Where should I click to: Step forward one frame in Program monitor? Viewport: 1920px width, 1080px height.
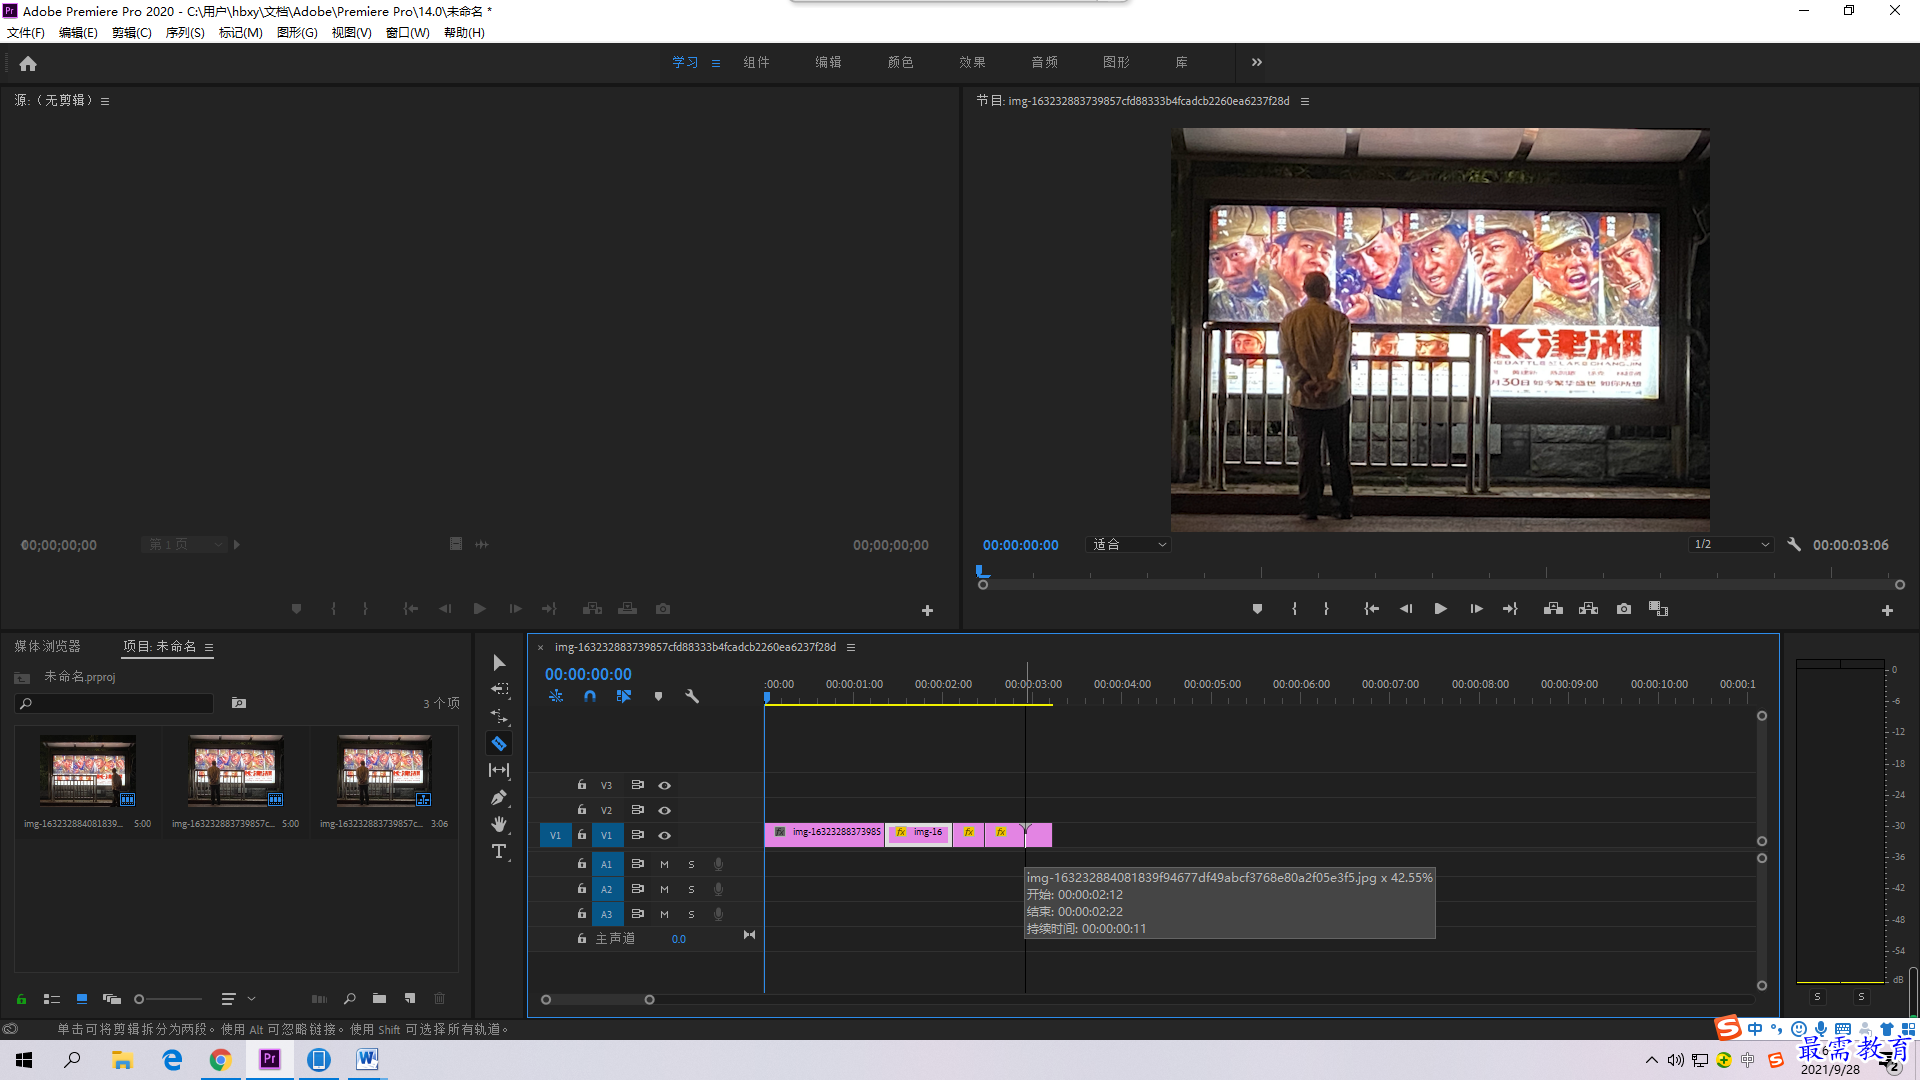pos(1476,609)
